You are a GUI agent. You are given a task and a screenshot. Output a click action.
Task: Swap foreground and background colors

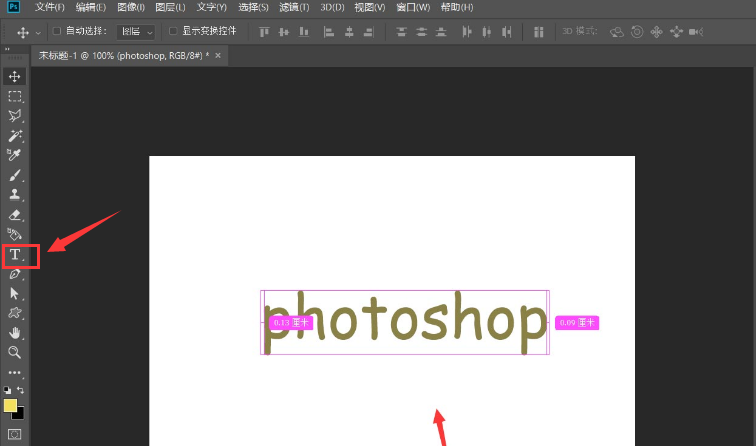[20, 390]
